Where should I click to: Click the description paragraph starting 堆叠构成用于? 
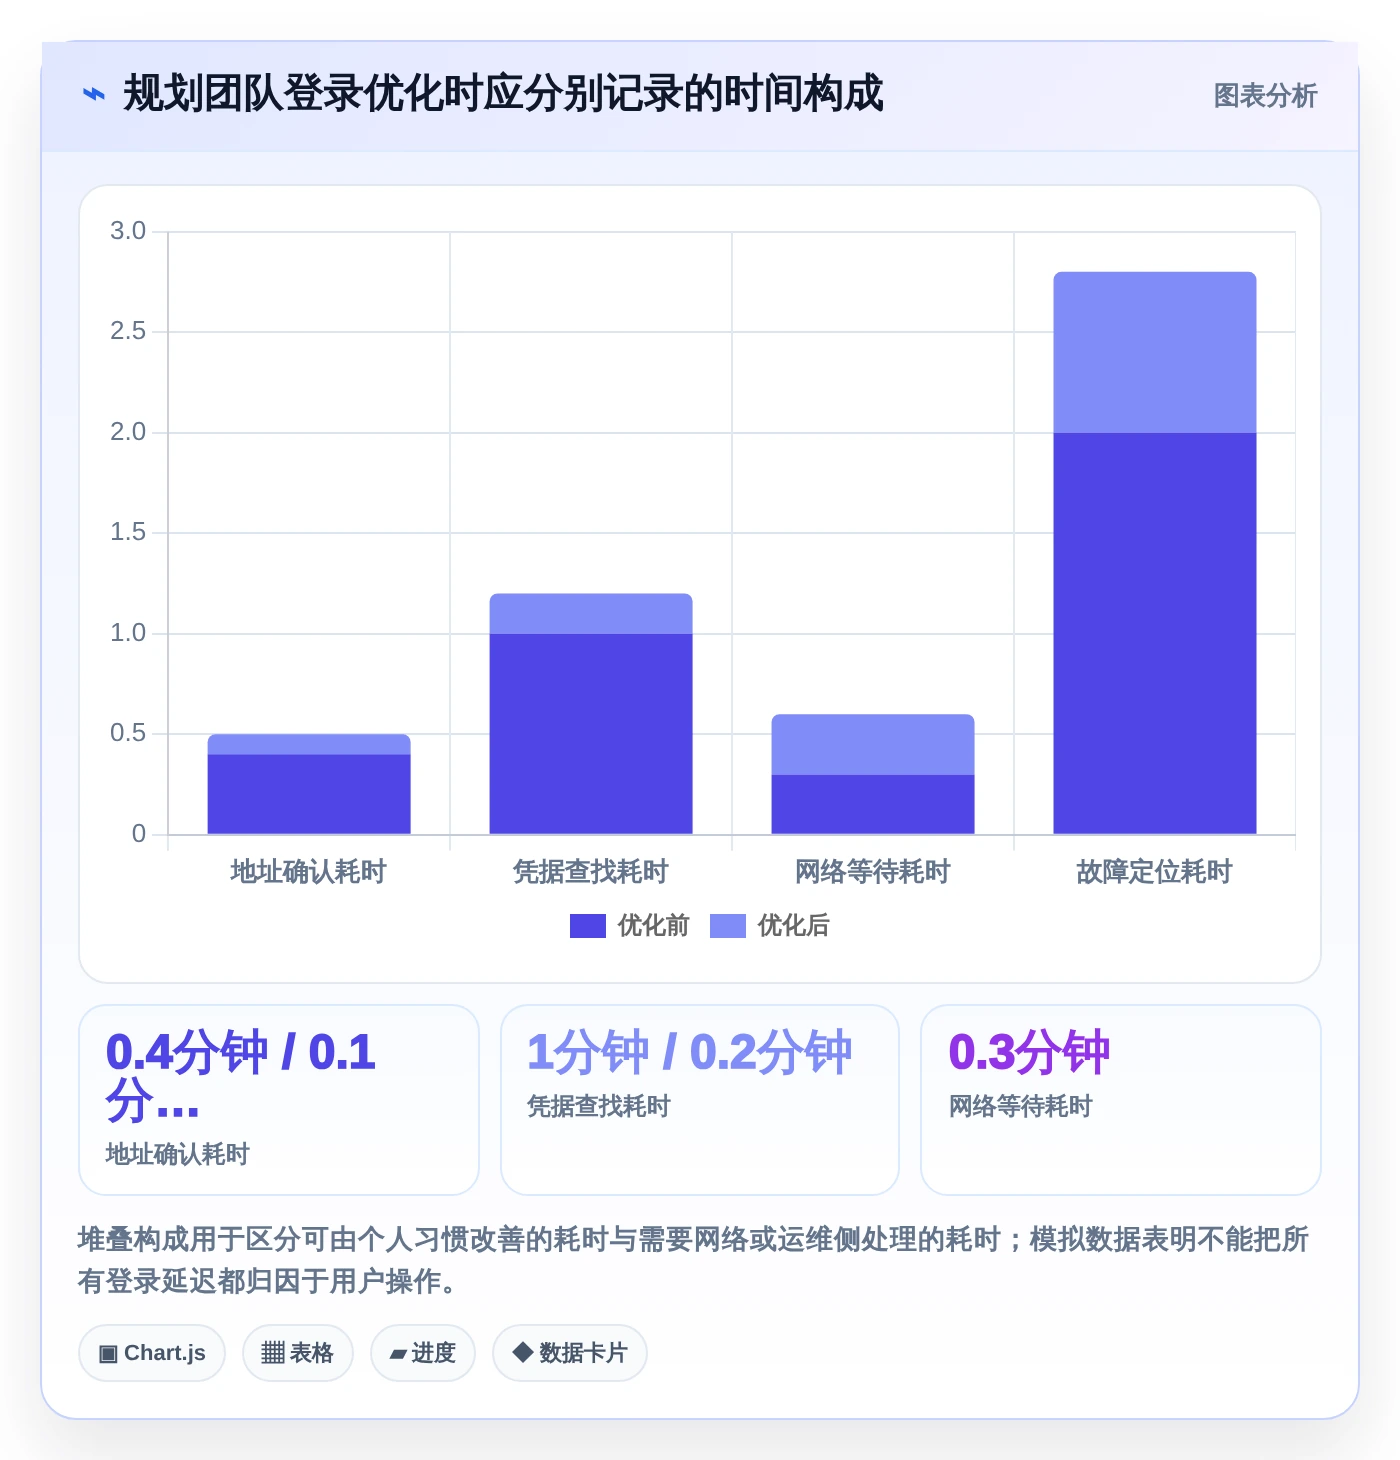694,1260
